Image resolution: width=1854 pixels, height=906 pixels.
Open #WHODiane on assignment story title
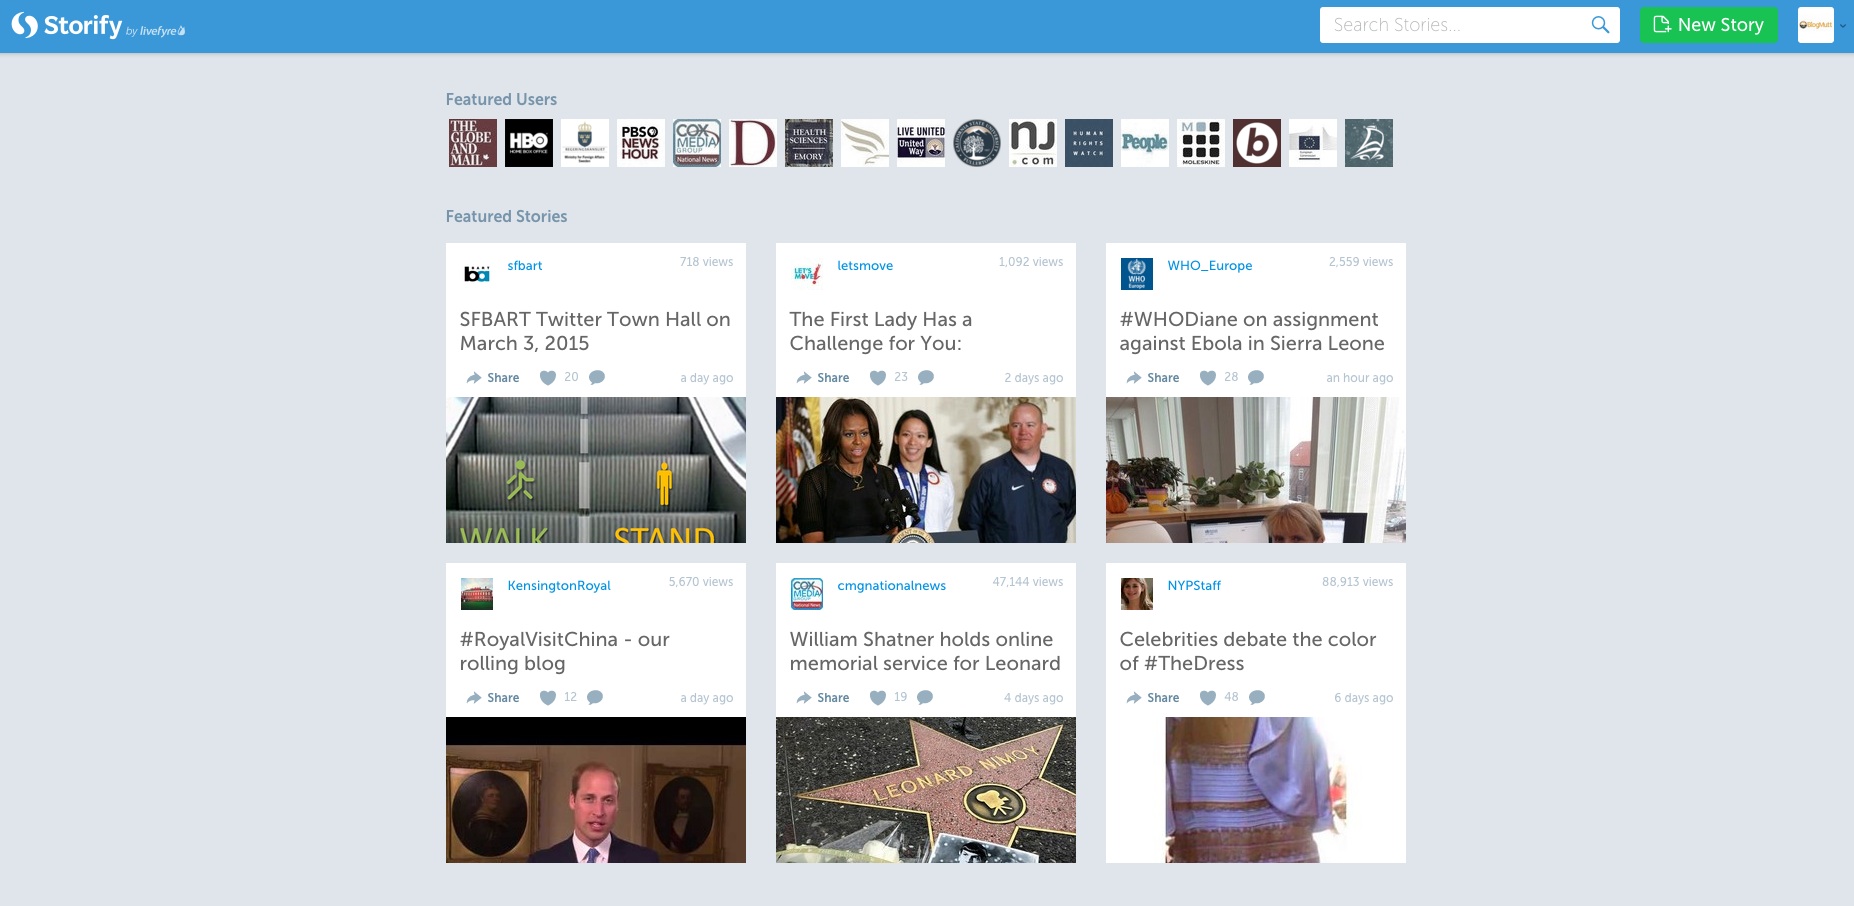1252,331
